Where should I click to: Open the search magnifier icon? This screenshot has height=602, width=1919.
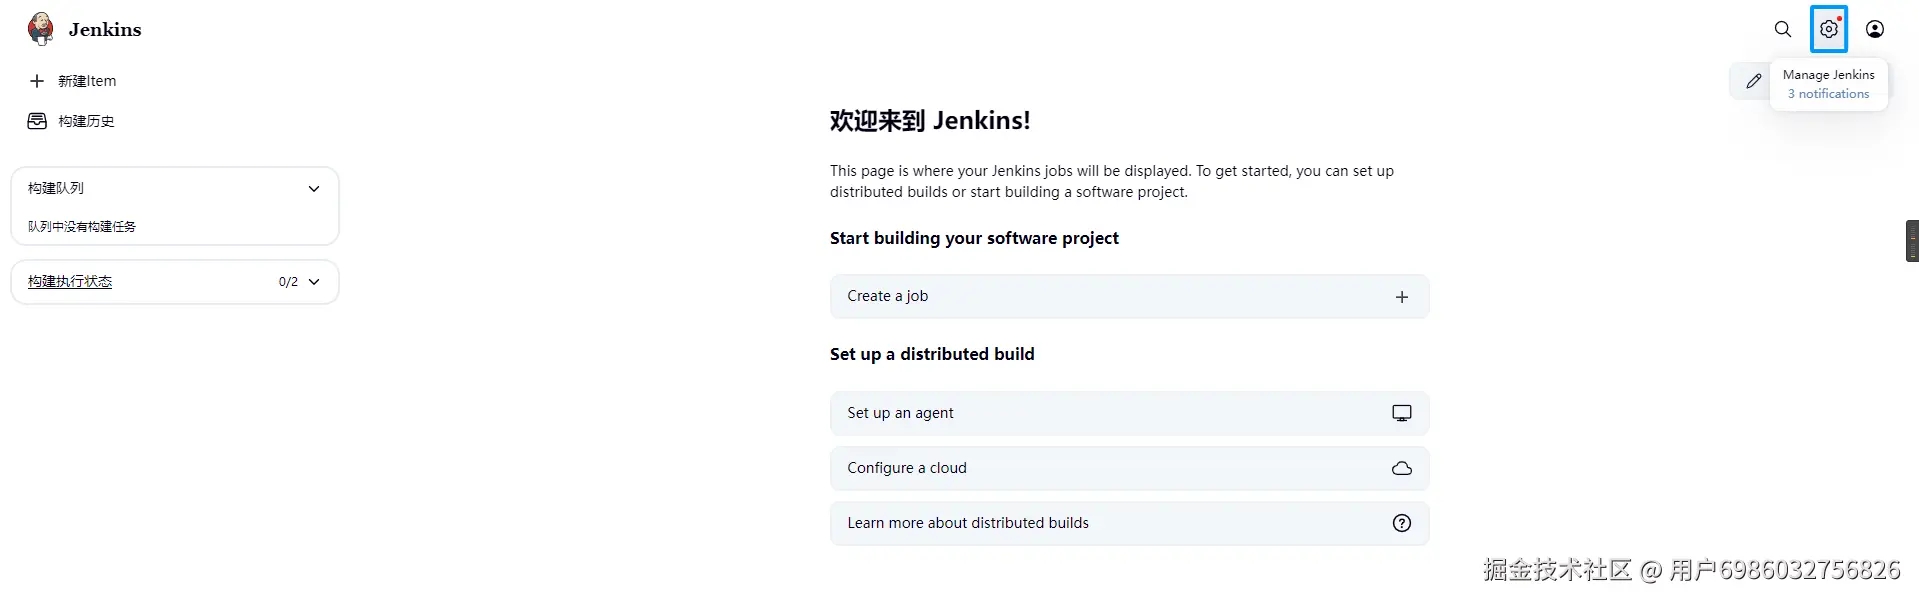tap(1783, 29)
